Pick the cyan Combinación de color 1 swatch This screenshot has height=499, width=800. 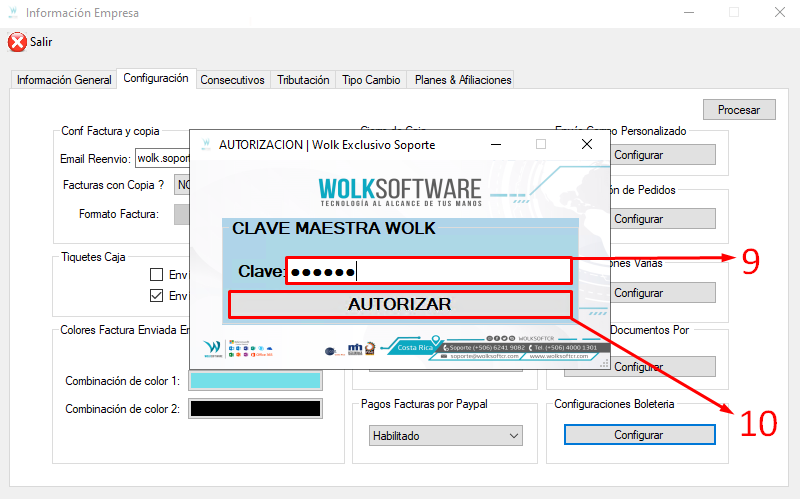click(x=255, y=381)
